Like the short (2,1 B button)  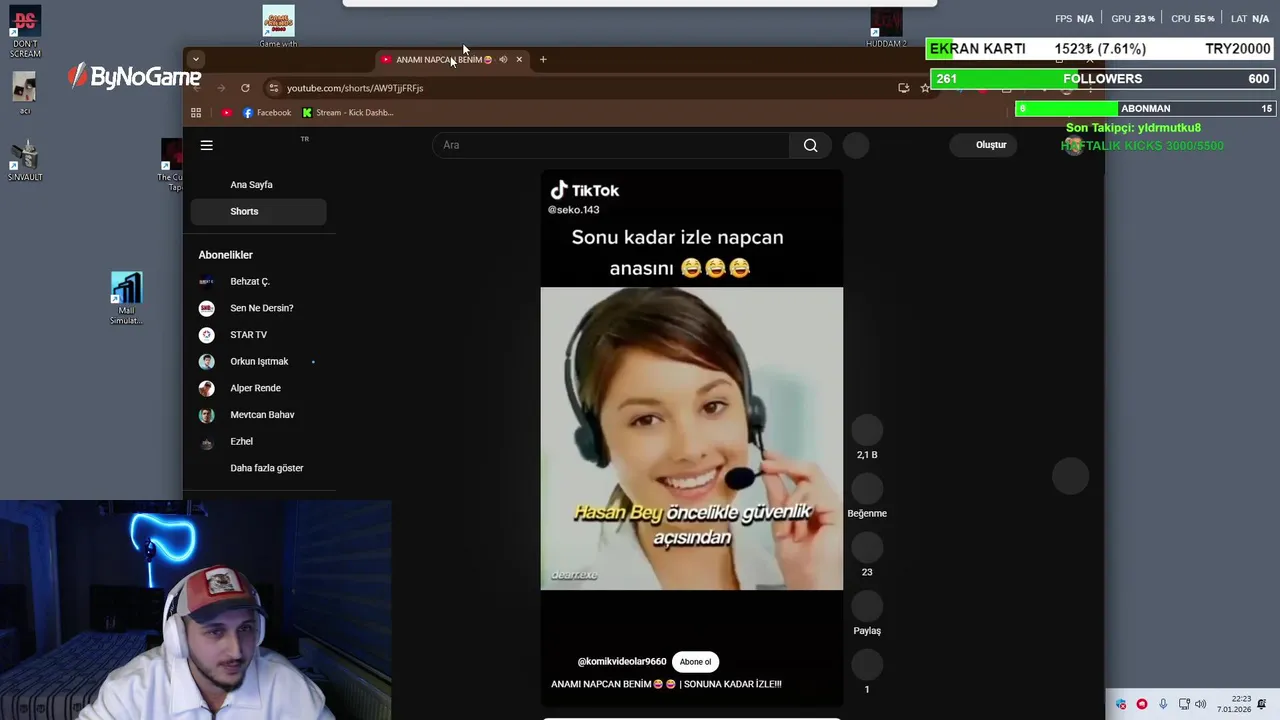tap(867, 430)
